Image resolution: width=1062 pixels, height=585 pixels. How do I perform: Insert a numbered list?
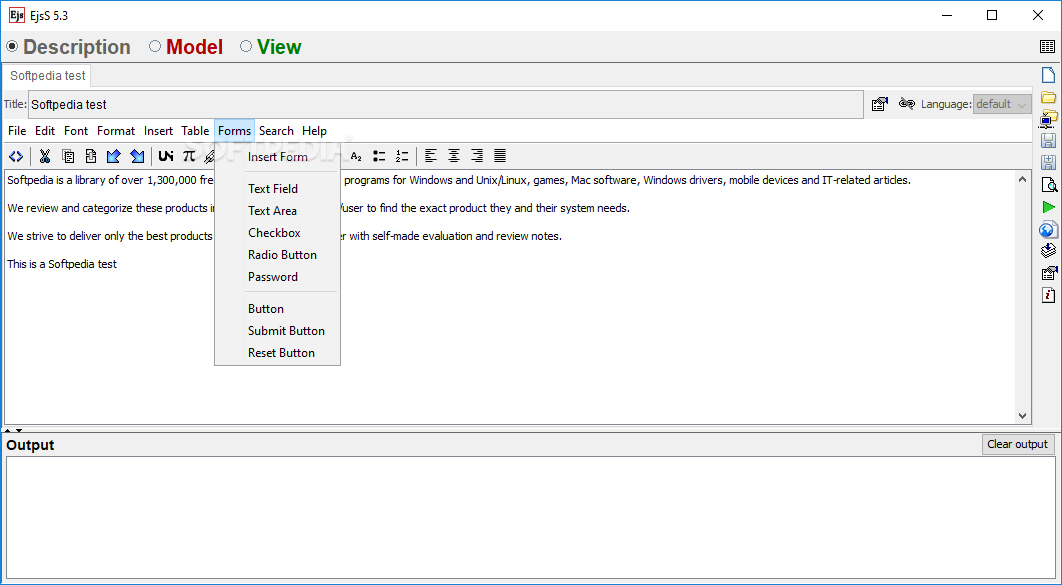tap(402, 156)
